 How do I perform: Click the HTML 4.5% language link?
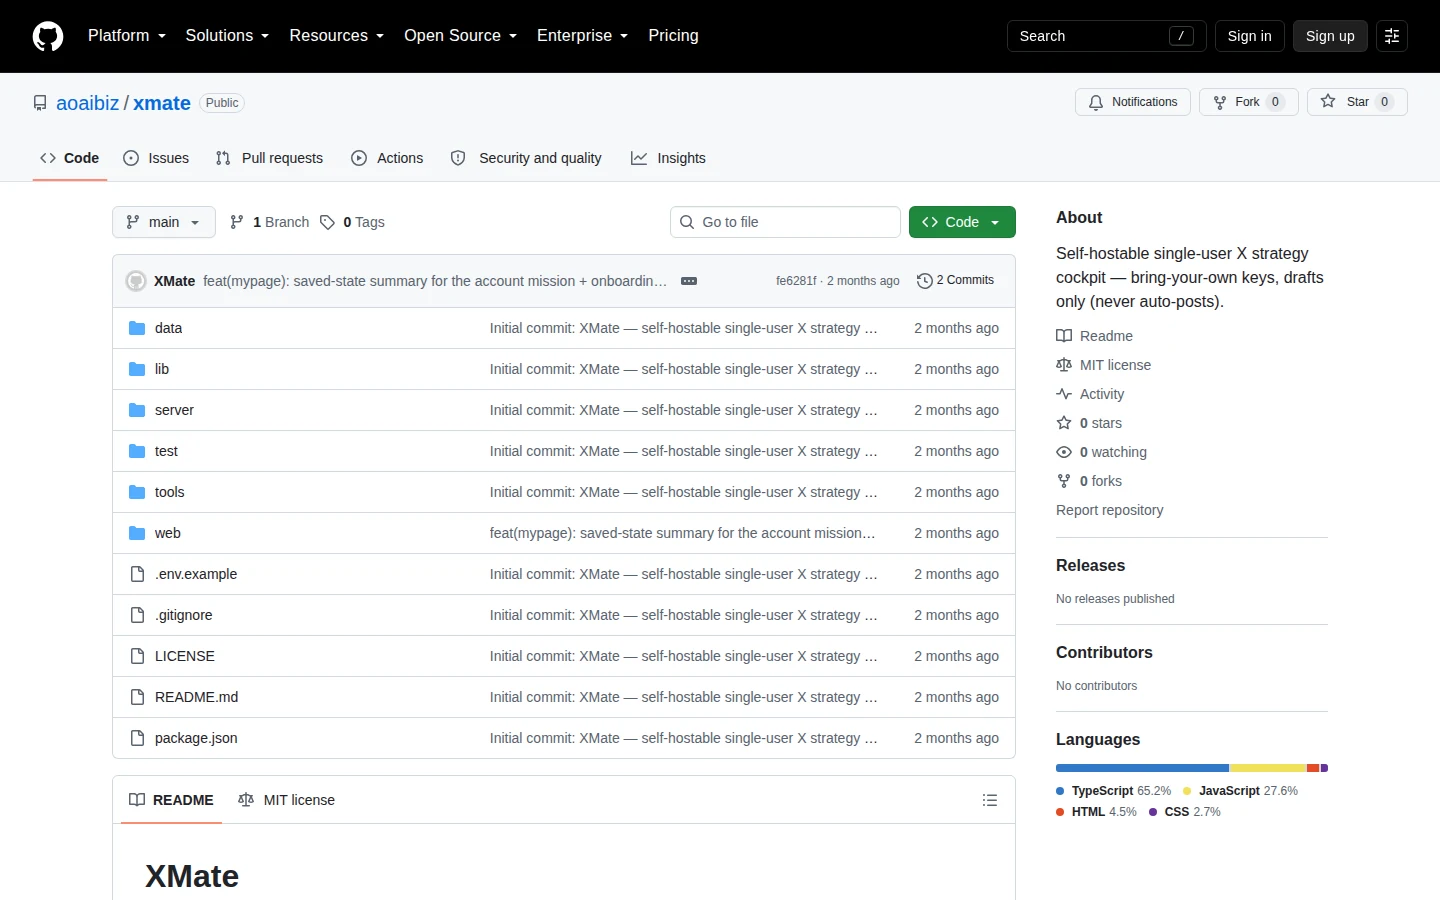click(1097, 812)
